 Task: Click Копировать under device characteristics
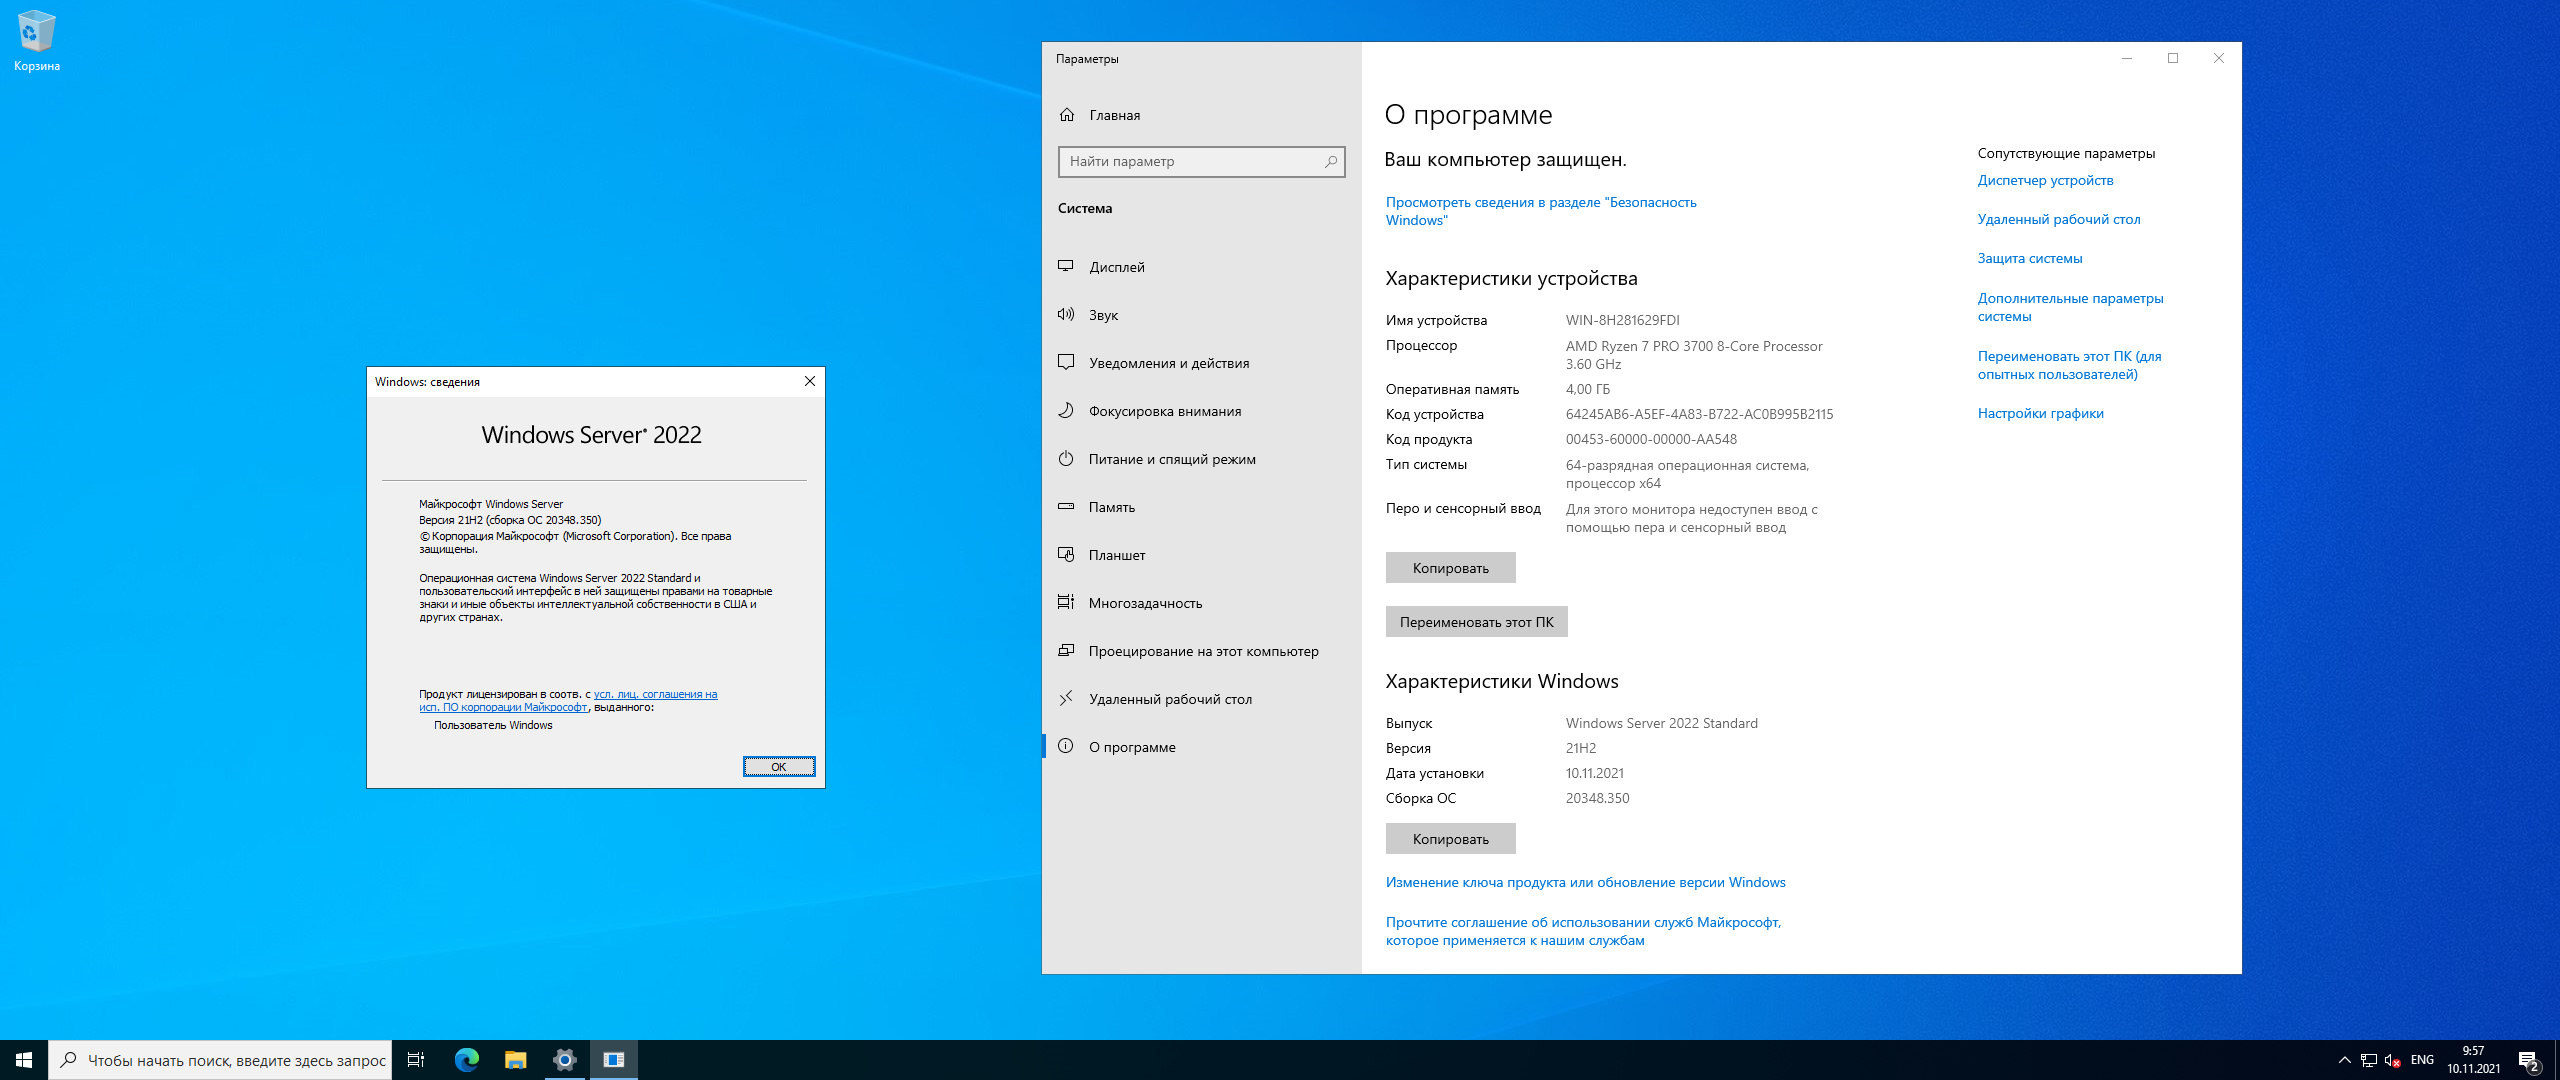click(1450, 568)
